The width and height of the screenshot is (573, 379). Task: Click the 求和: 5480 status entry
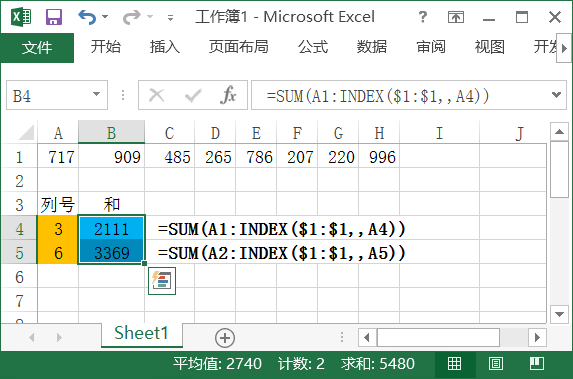pyautogui.click(x=377, y=364)
